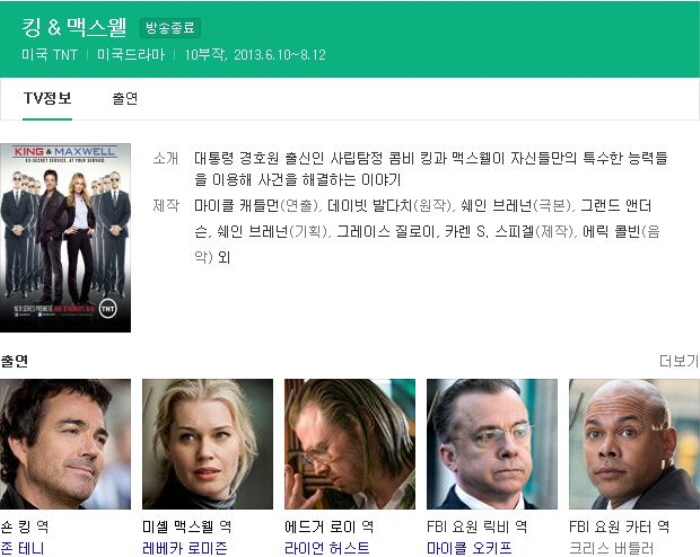The height and width of the screenshot is (557, 700).
Task: Click the photo for 미셸 맥스웰 역
Action: point(208,444)
